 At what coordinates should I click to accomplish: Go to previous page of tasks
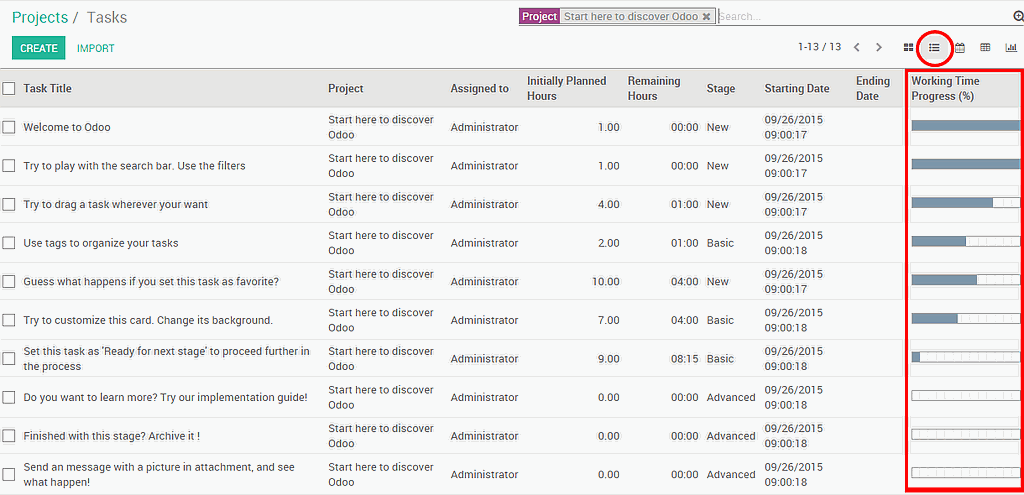click(857, 47)
